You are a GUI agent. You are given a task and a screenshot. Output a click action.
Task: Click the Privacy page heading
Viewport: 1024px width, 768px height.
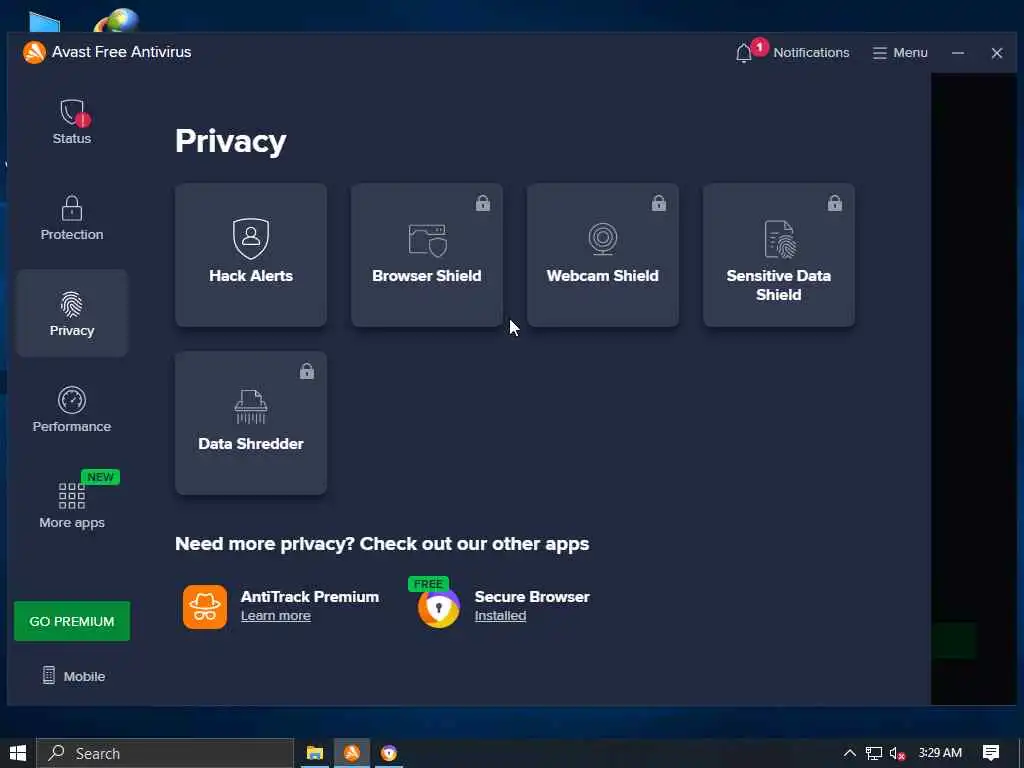click(x=231, y=142)
